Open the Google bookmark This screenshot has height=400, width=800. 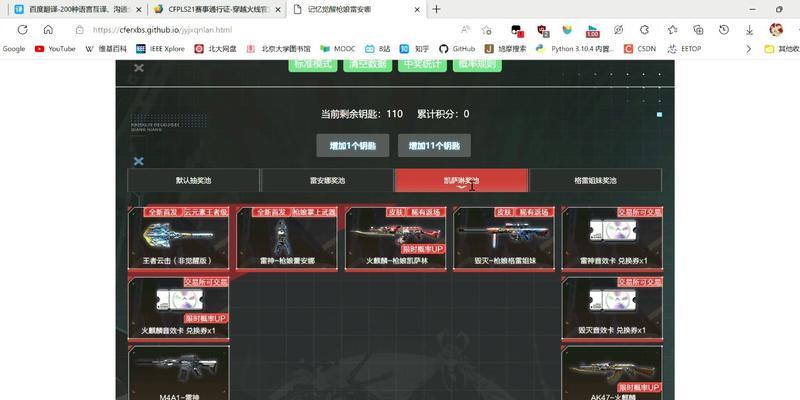coord(13,49)
